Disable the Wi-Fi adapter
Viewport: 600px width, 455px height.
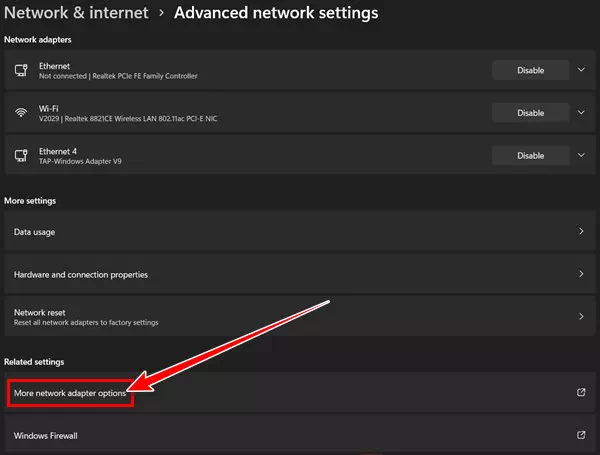[530, 113]
